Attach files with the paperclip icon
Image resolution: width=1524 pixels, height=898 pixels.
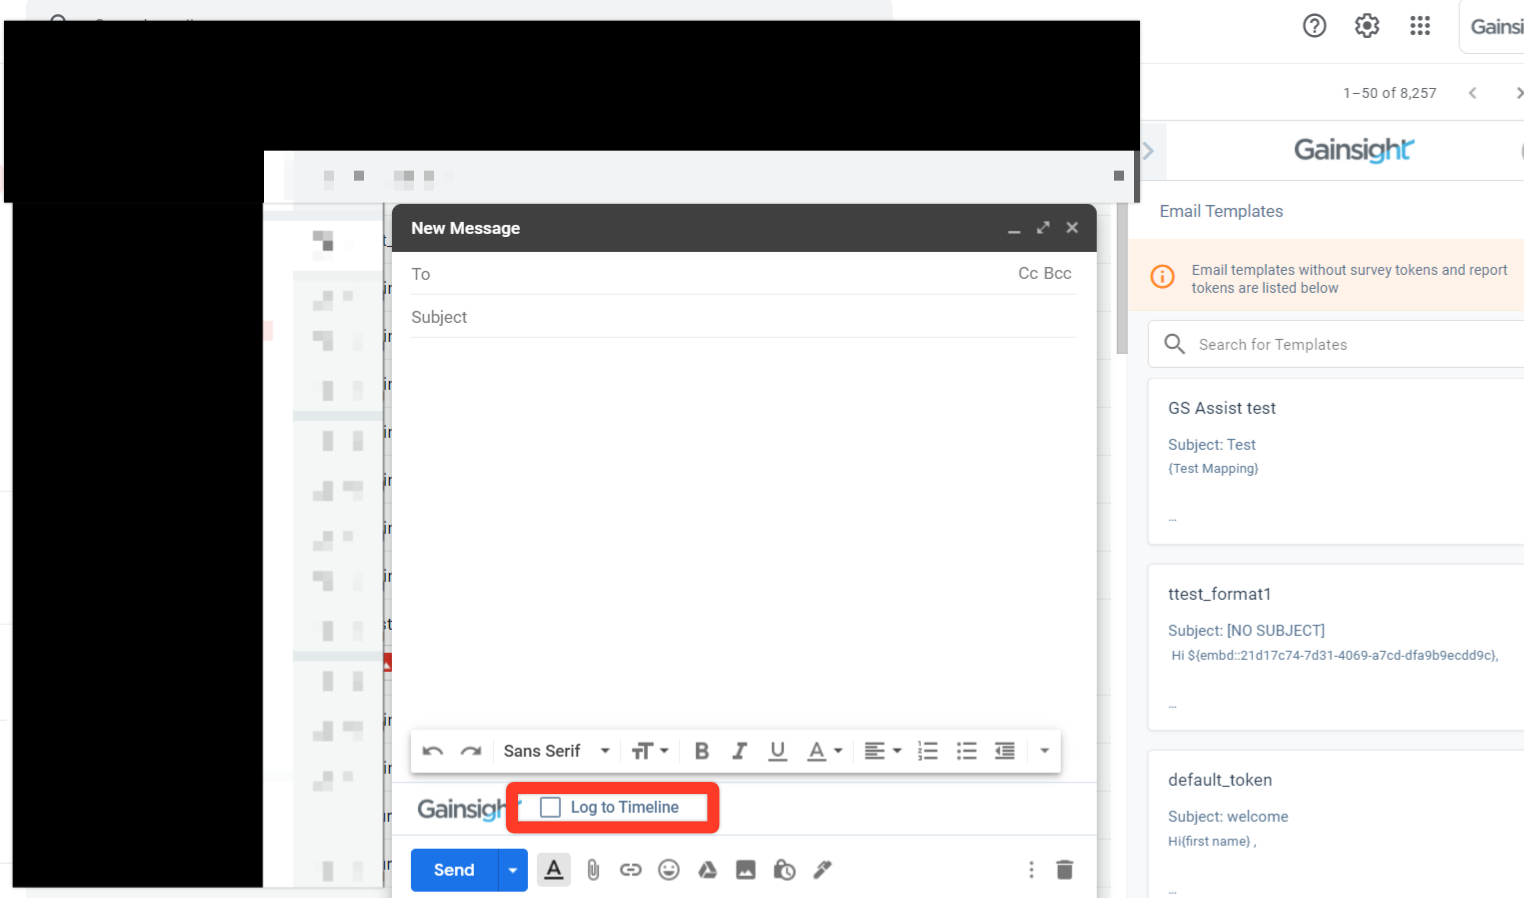pos(593,870)
